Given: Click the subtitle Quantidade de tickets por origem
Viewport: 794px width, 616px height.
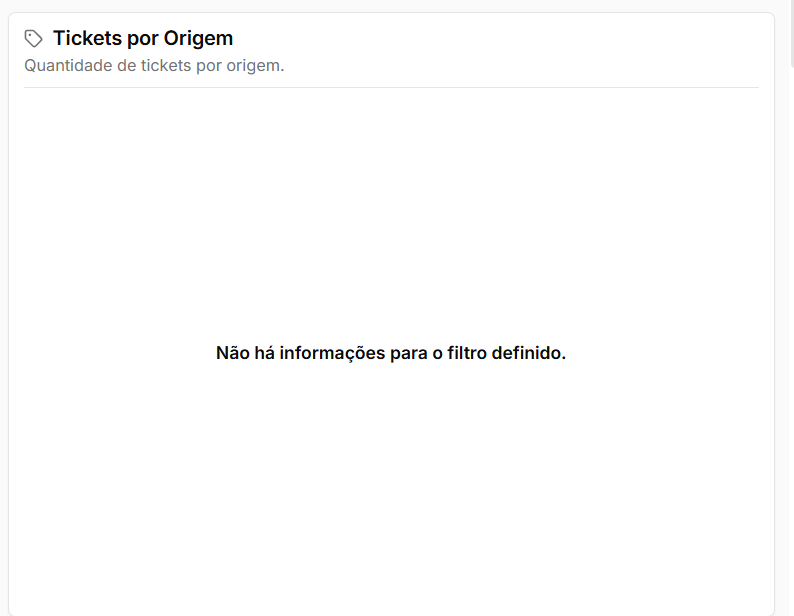Looking at the screenshot, I should (x=154, y=66).
